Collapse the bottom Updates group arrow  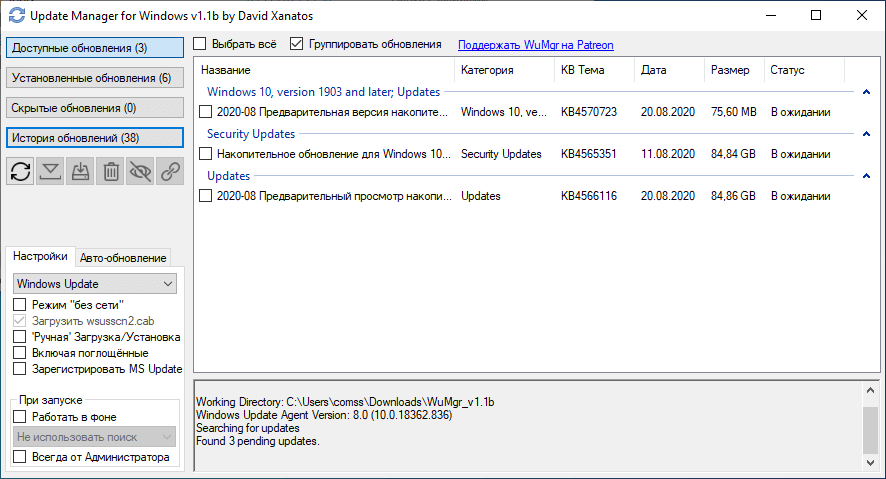click(866, 176)
